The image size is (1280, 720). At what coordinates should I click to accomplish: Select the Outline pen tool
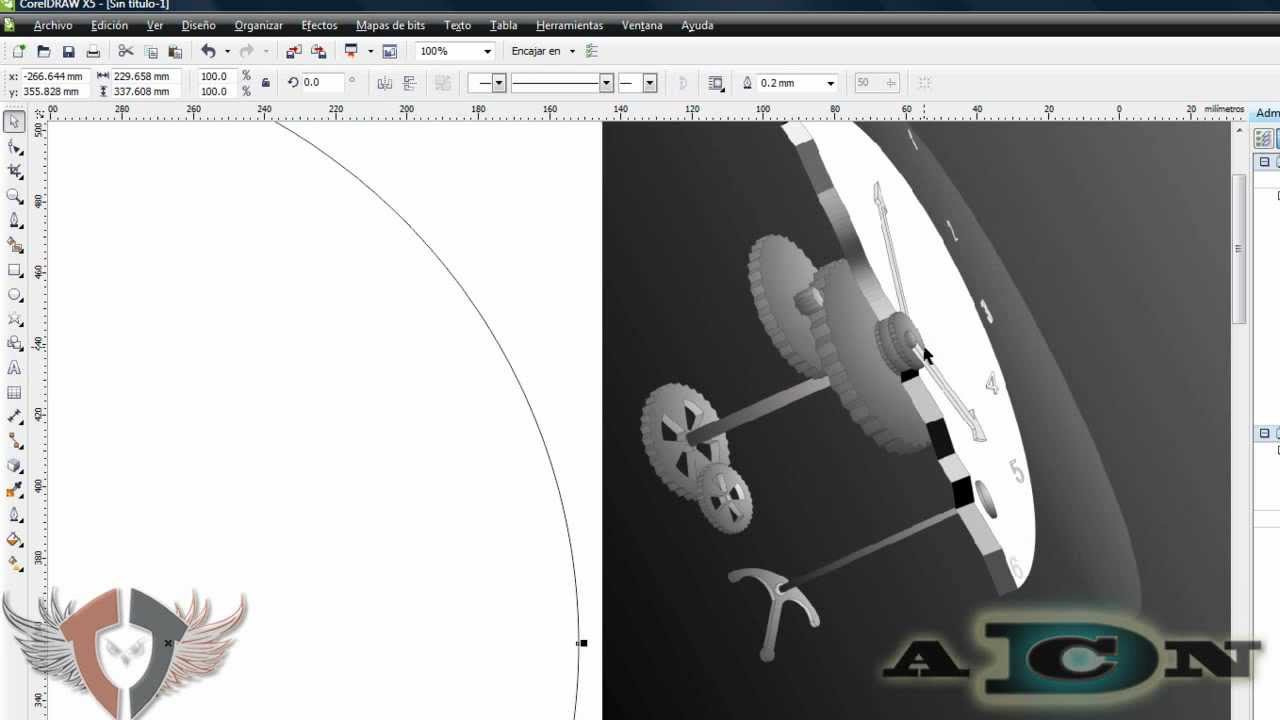14,515
